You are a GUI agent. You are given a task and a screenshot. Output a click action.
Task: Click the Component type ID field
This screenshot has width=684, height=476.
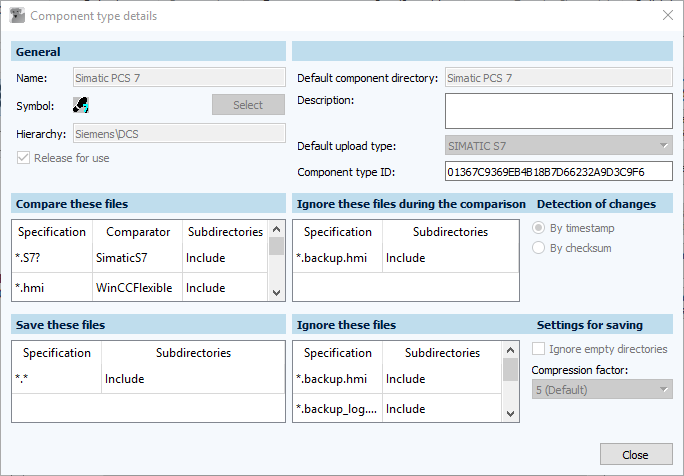[x=559, y=171]
